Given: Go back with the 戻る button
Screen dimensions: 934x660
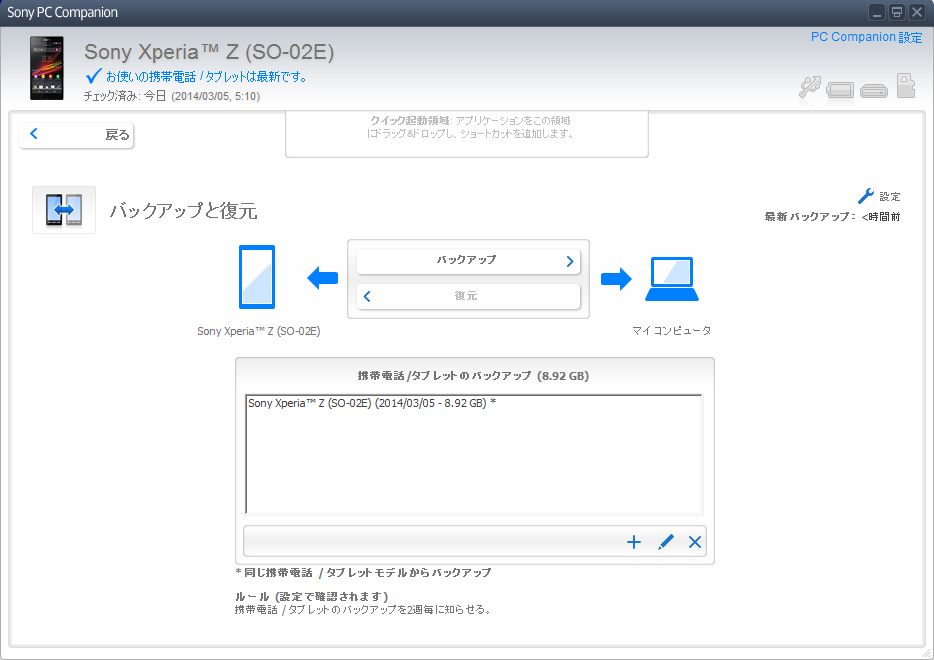Looking at the screenshot, I should click(x=76, y=135).
